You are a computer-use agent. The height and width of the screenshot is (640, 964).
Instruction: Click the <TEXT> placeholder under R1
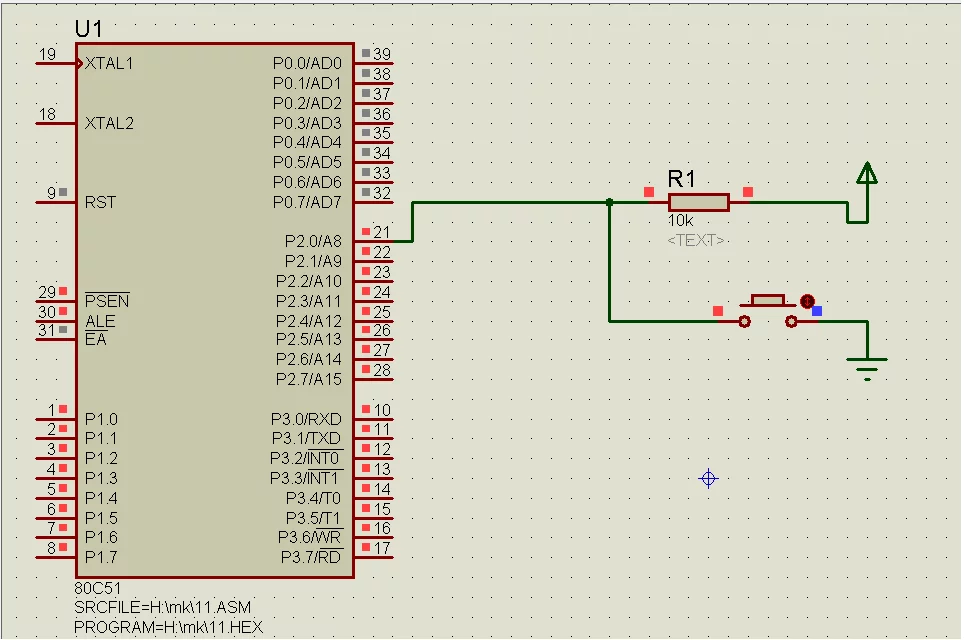pos(696,240)
